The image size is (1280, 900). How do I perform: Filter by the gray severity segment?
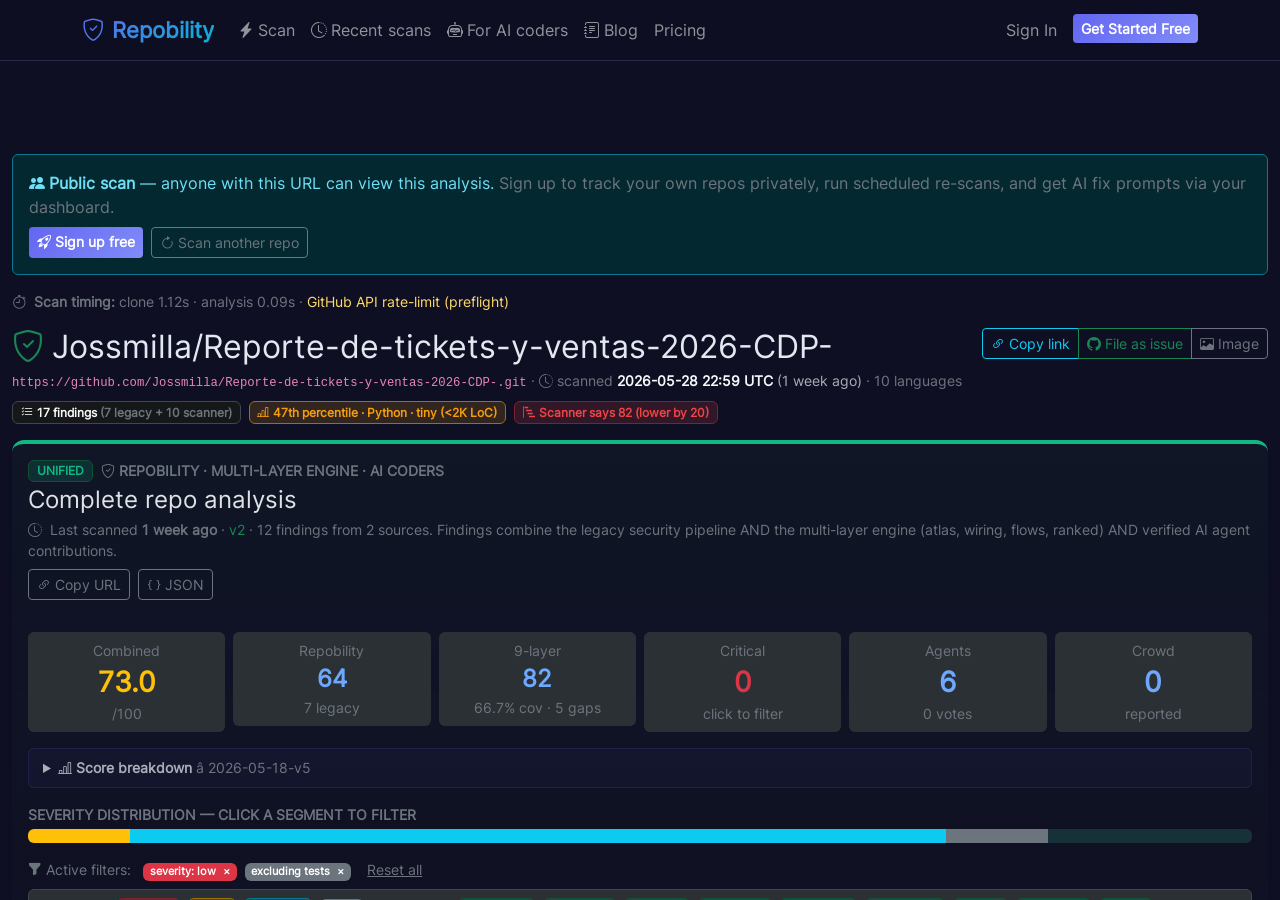(997, 836)
